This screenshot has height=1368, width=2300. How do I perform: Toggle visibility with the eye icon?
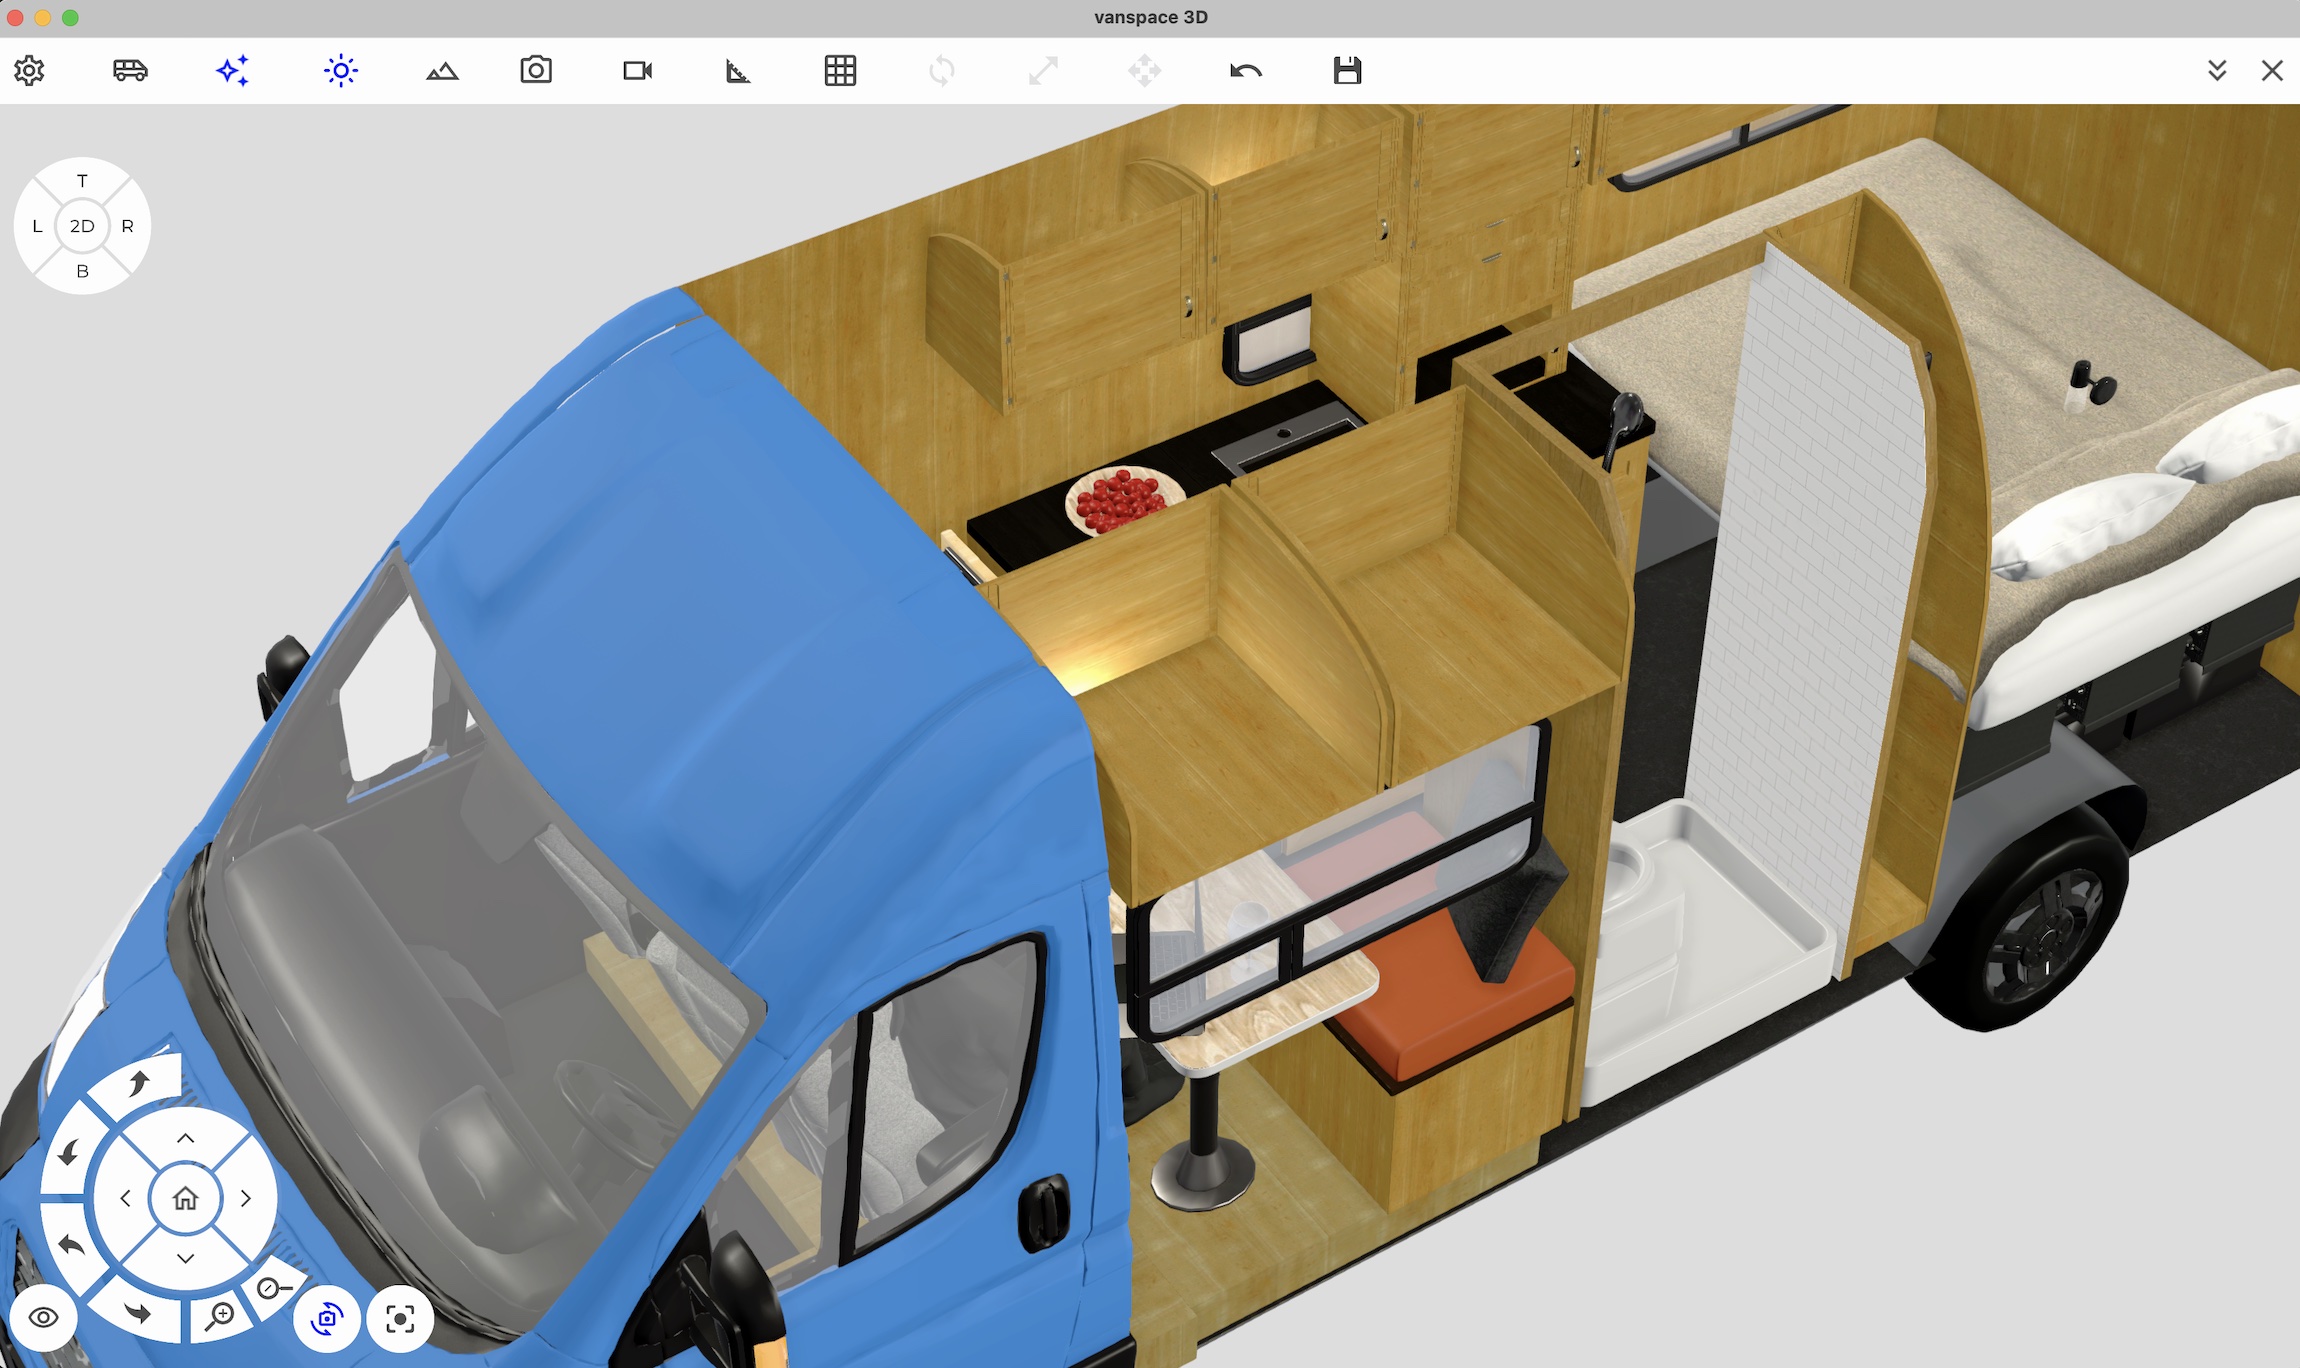(43, 1317)
